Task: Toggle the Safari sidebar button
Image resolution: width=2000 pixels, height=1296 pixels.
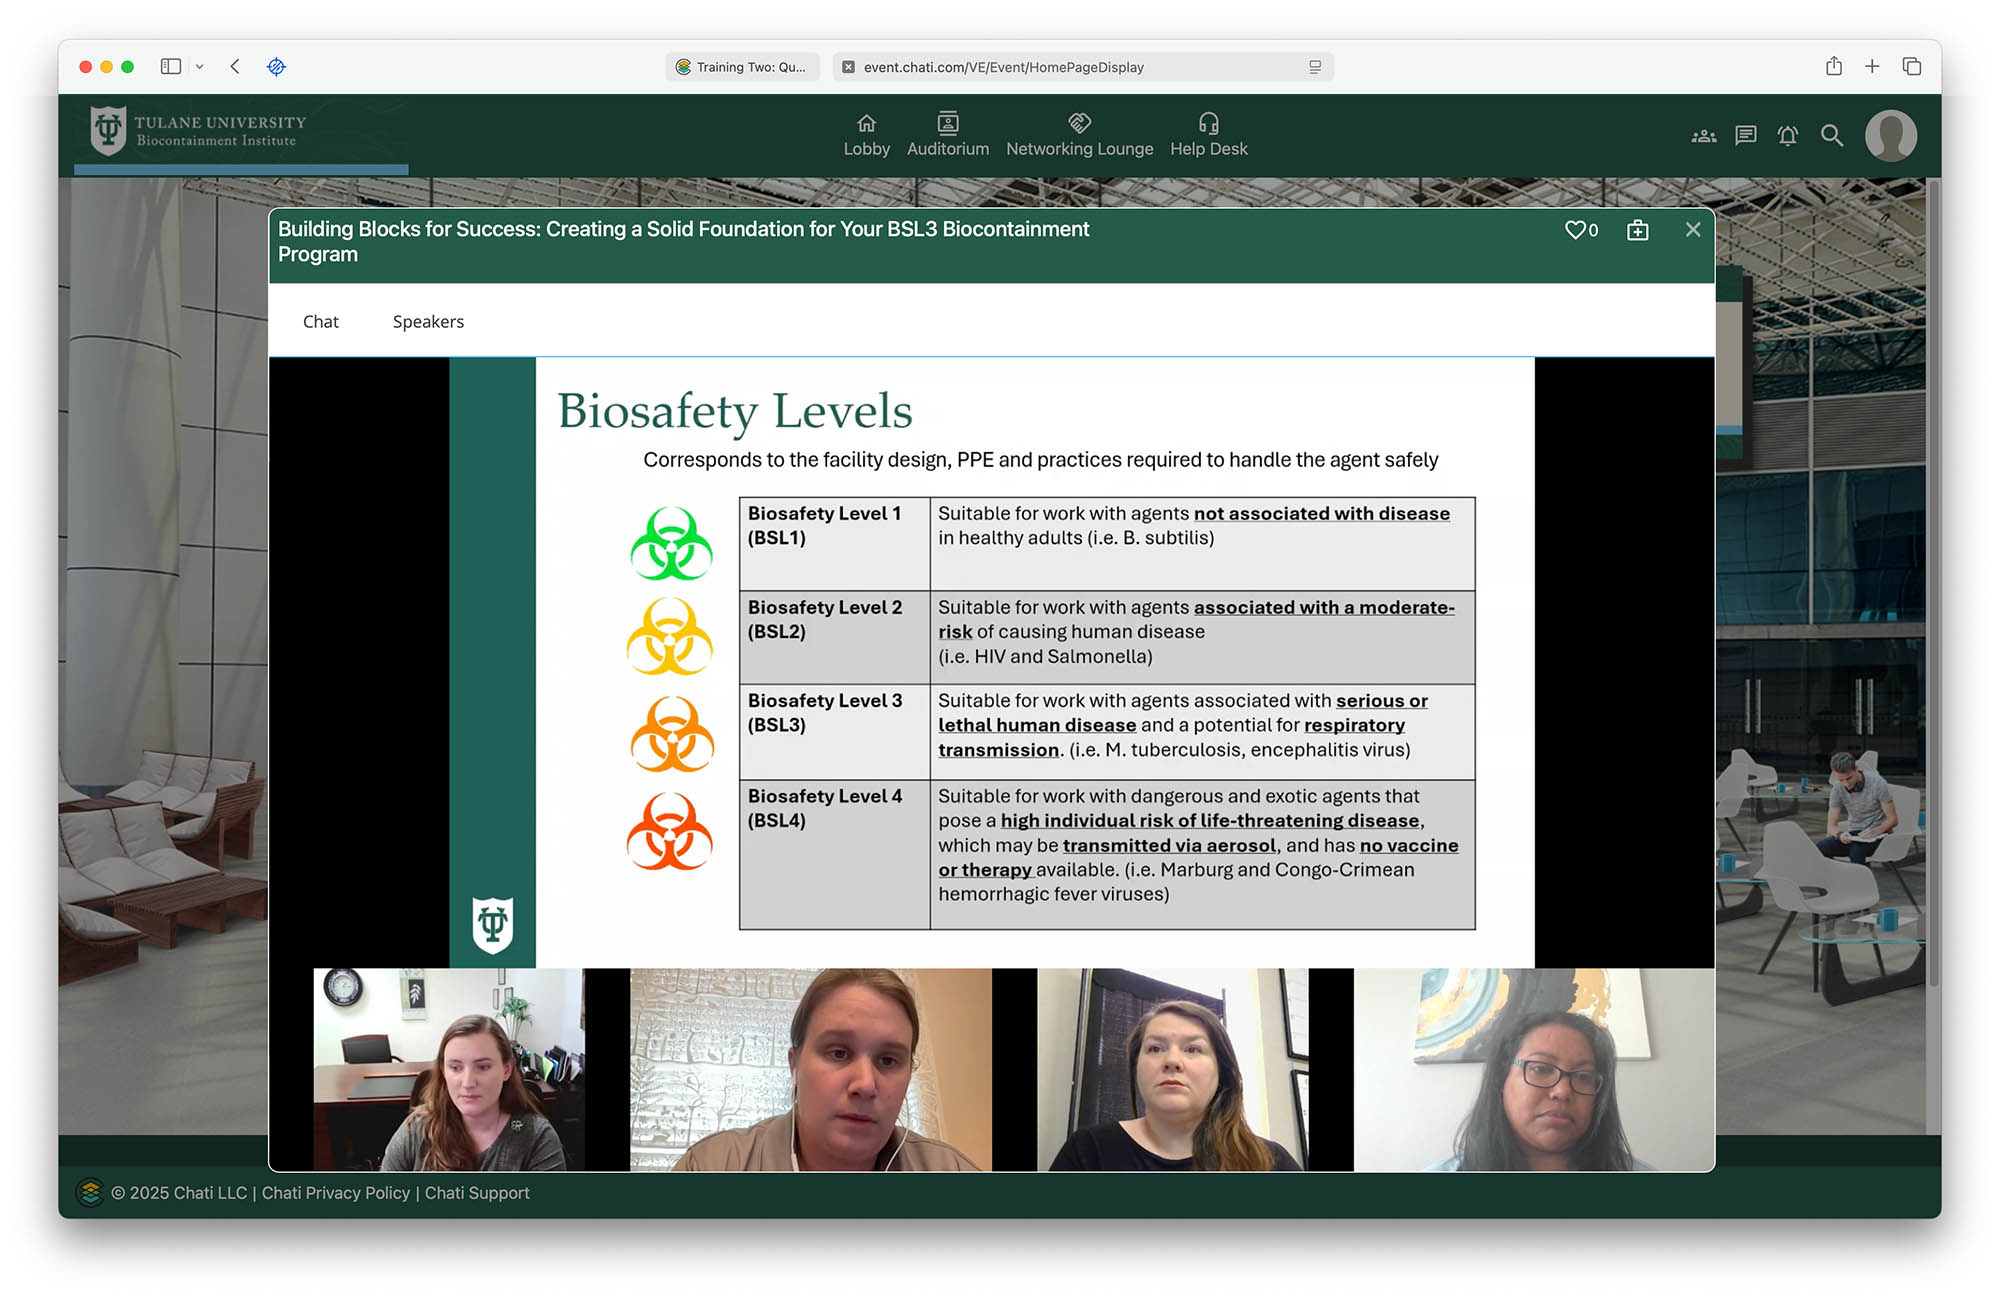Action: pyautogui.click(x=171, y=67)
